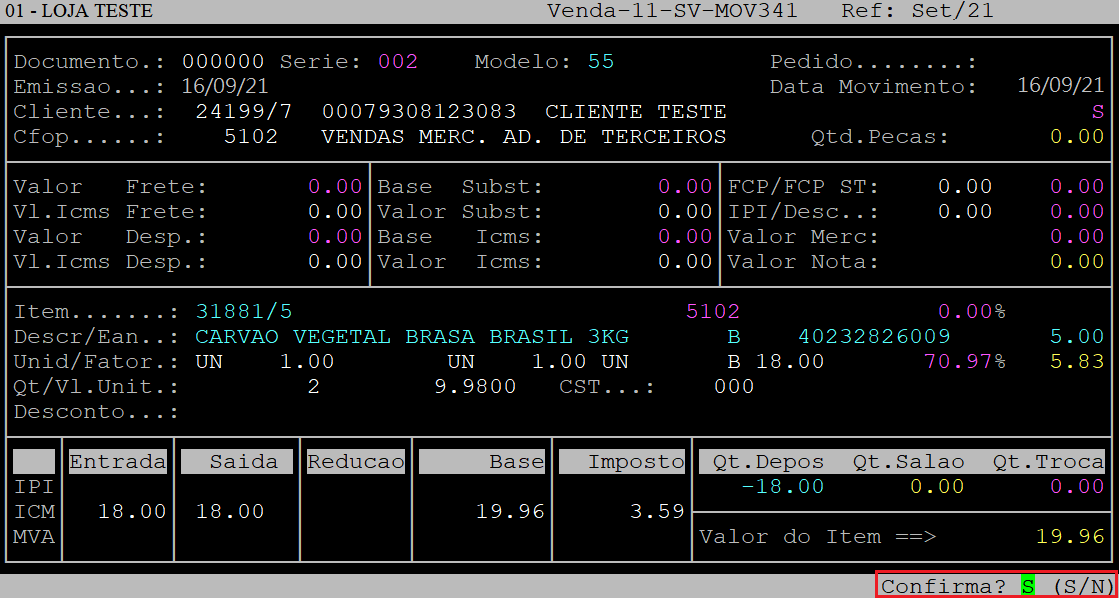Click the CARVAO VEGETAL BRASA BRASIL 3KG description

412,337
